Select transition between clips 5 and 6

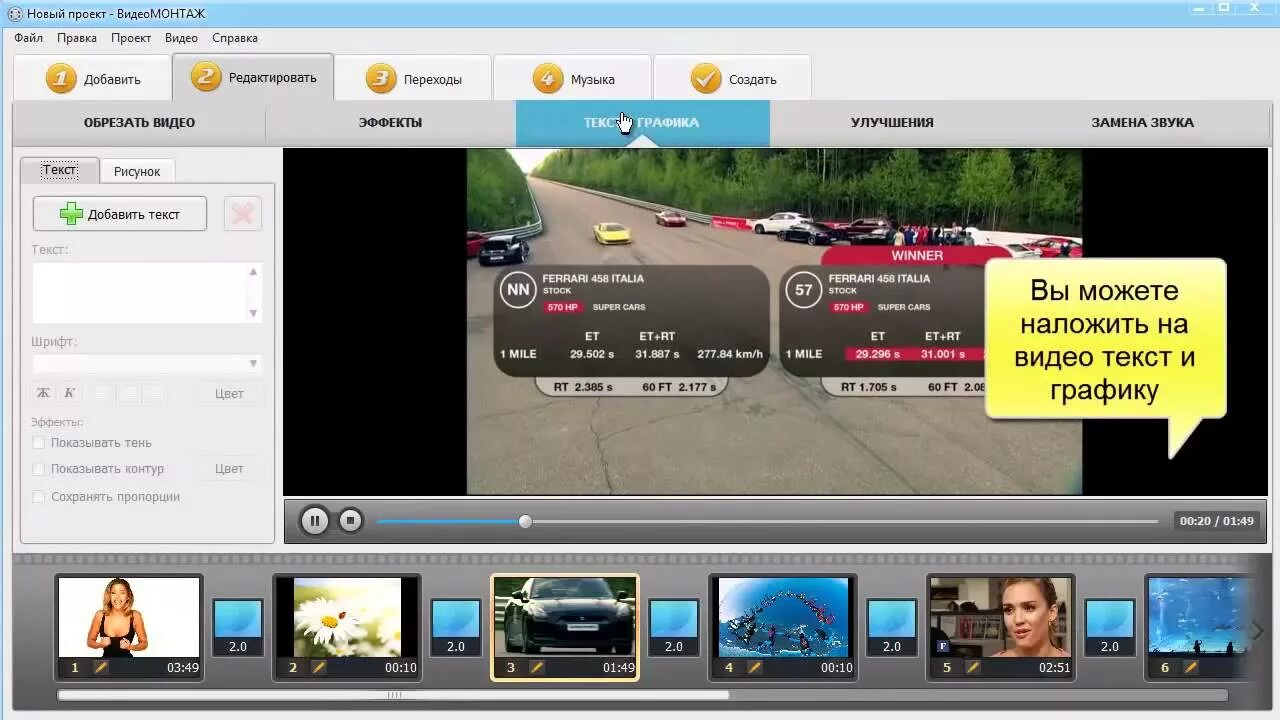pyautogui.click(x=1110, y=628)
